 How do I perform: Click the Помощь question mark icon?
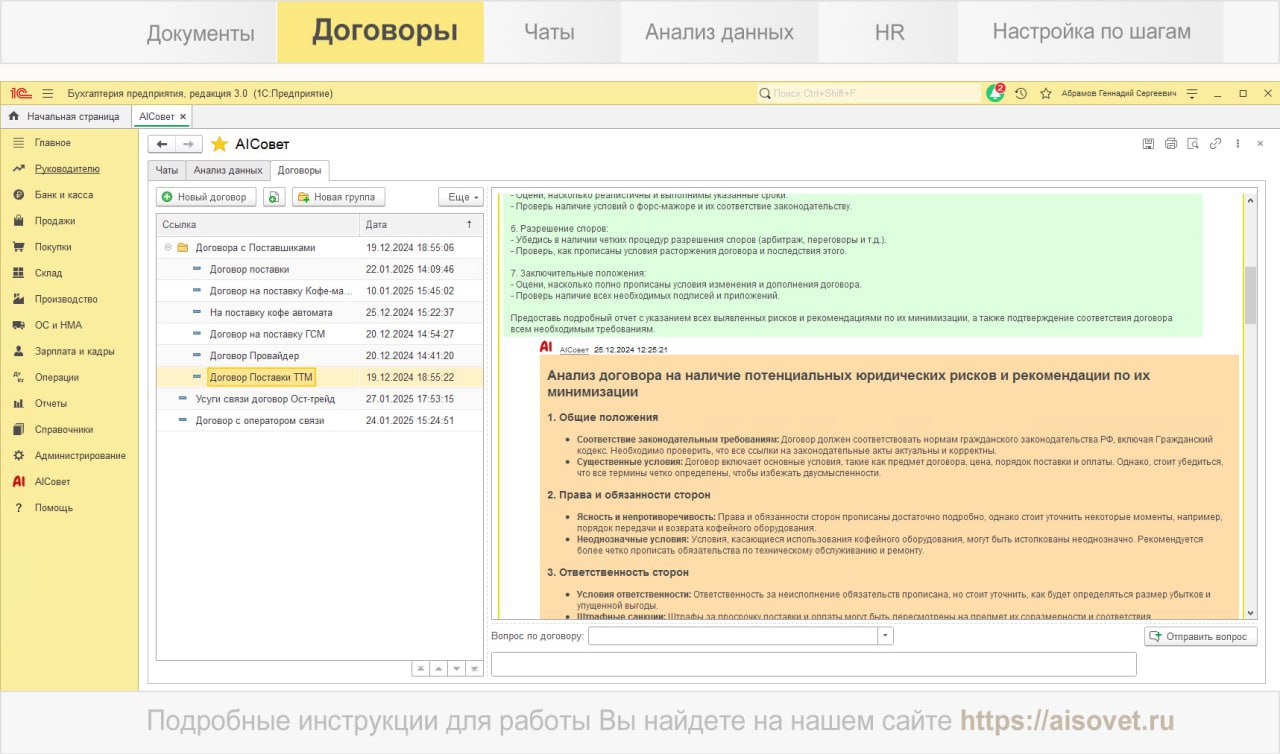pos(19,507)
